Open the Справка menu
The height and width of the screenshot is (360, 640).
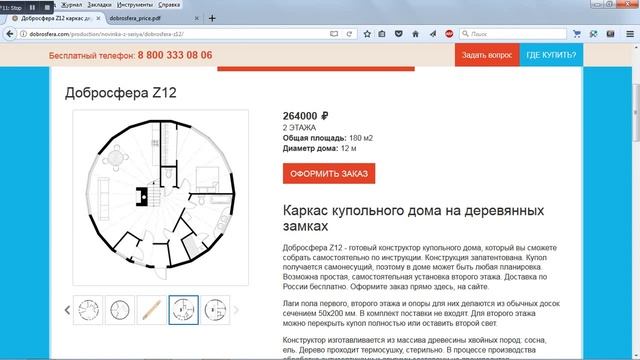coord(169,5)
